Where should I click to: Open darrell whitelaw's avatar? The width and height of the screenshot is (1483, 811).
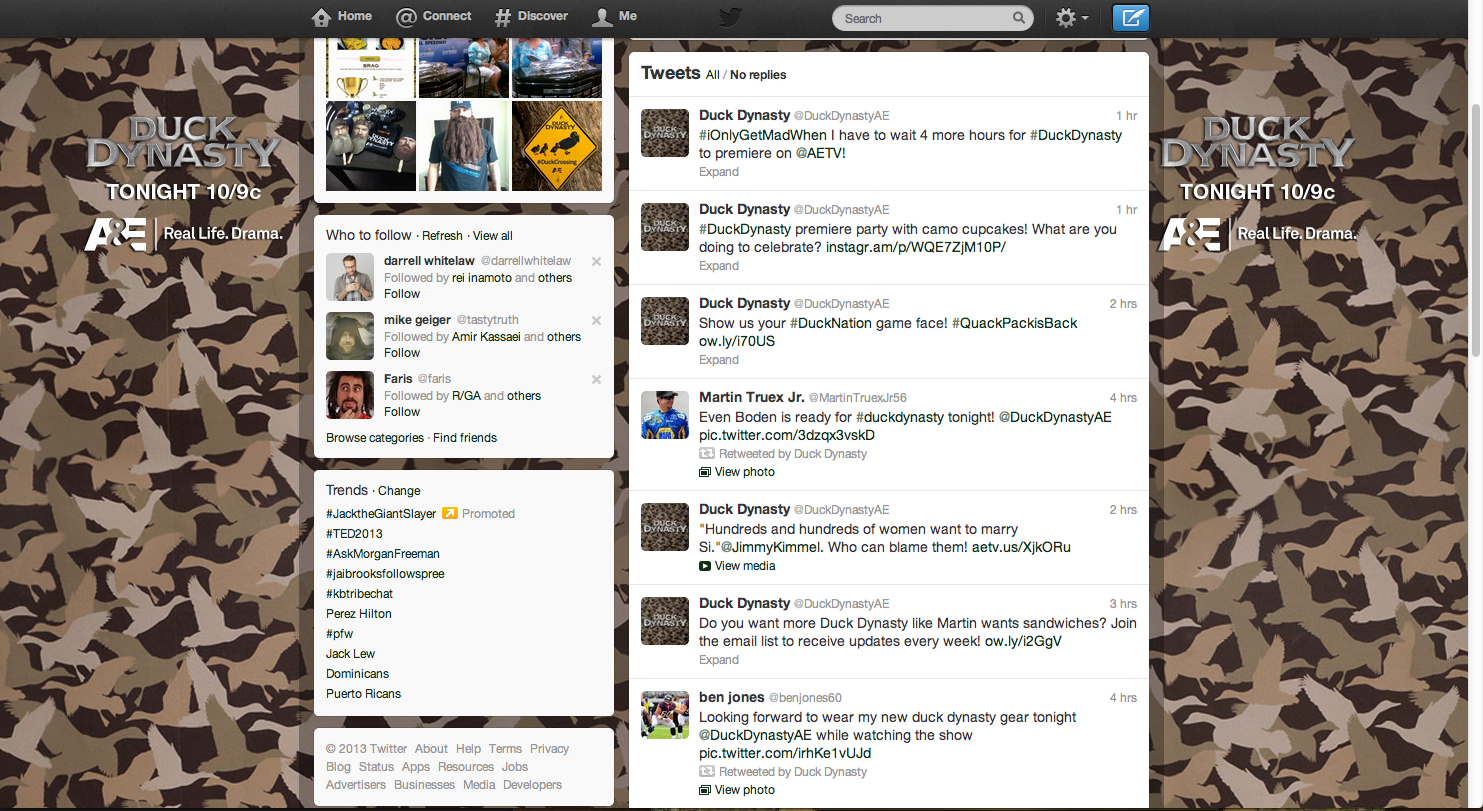350,277
